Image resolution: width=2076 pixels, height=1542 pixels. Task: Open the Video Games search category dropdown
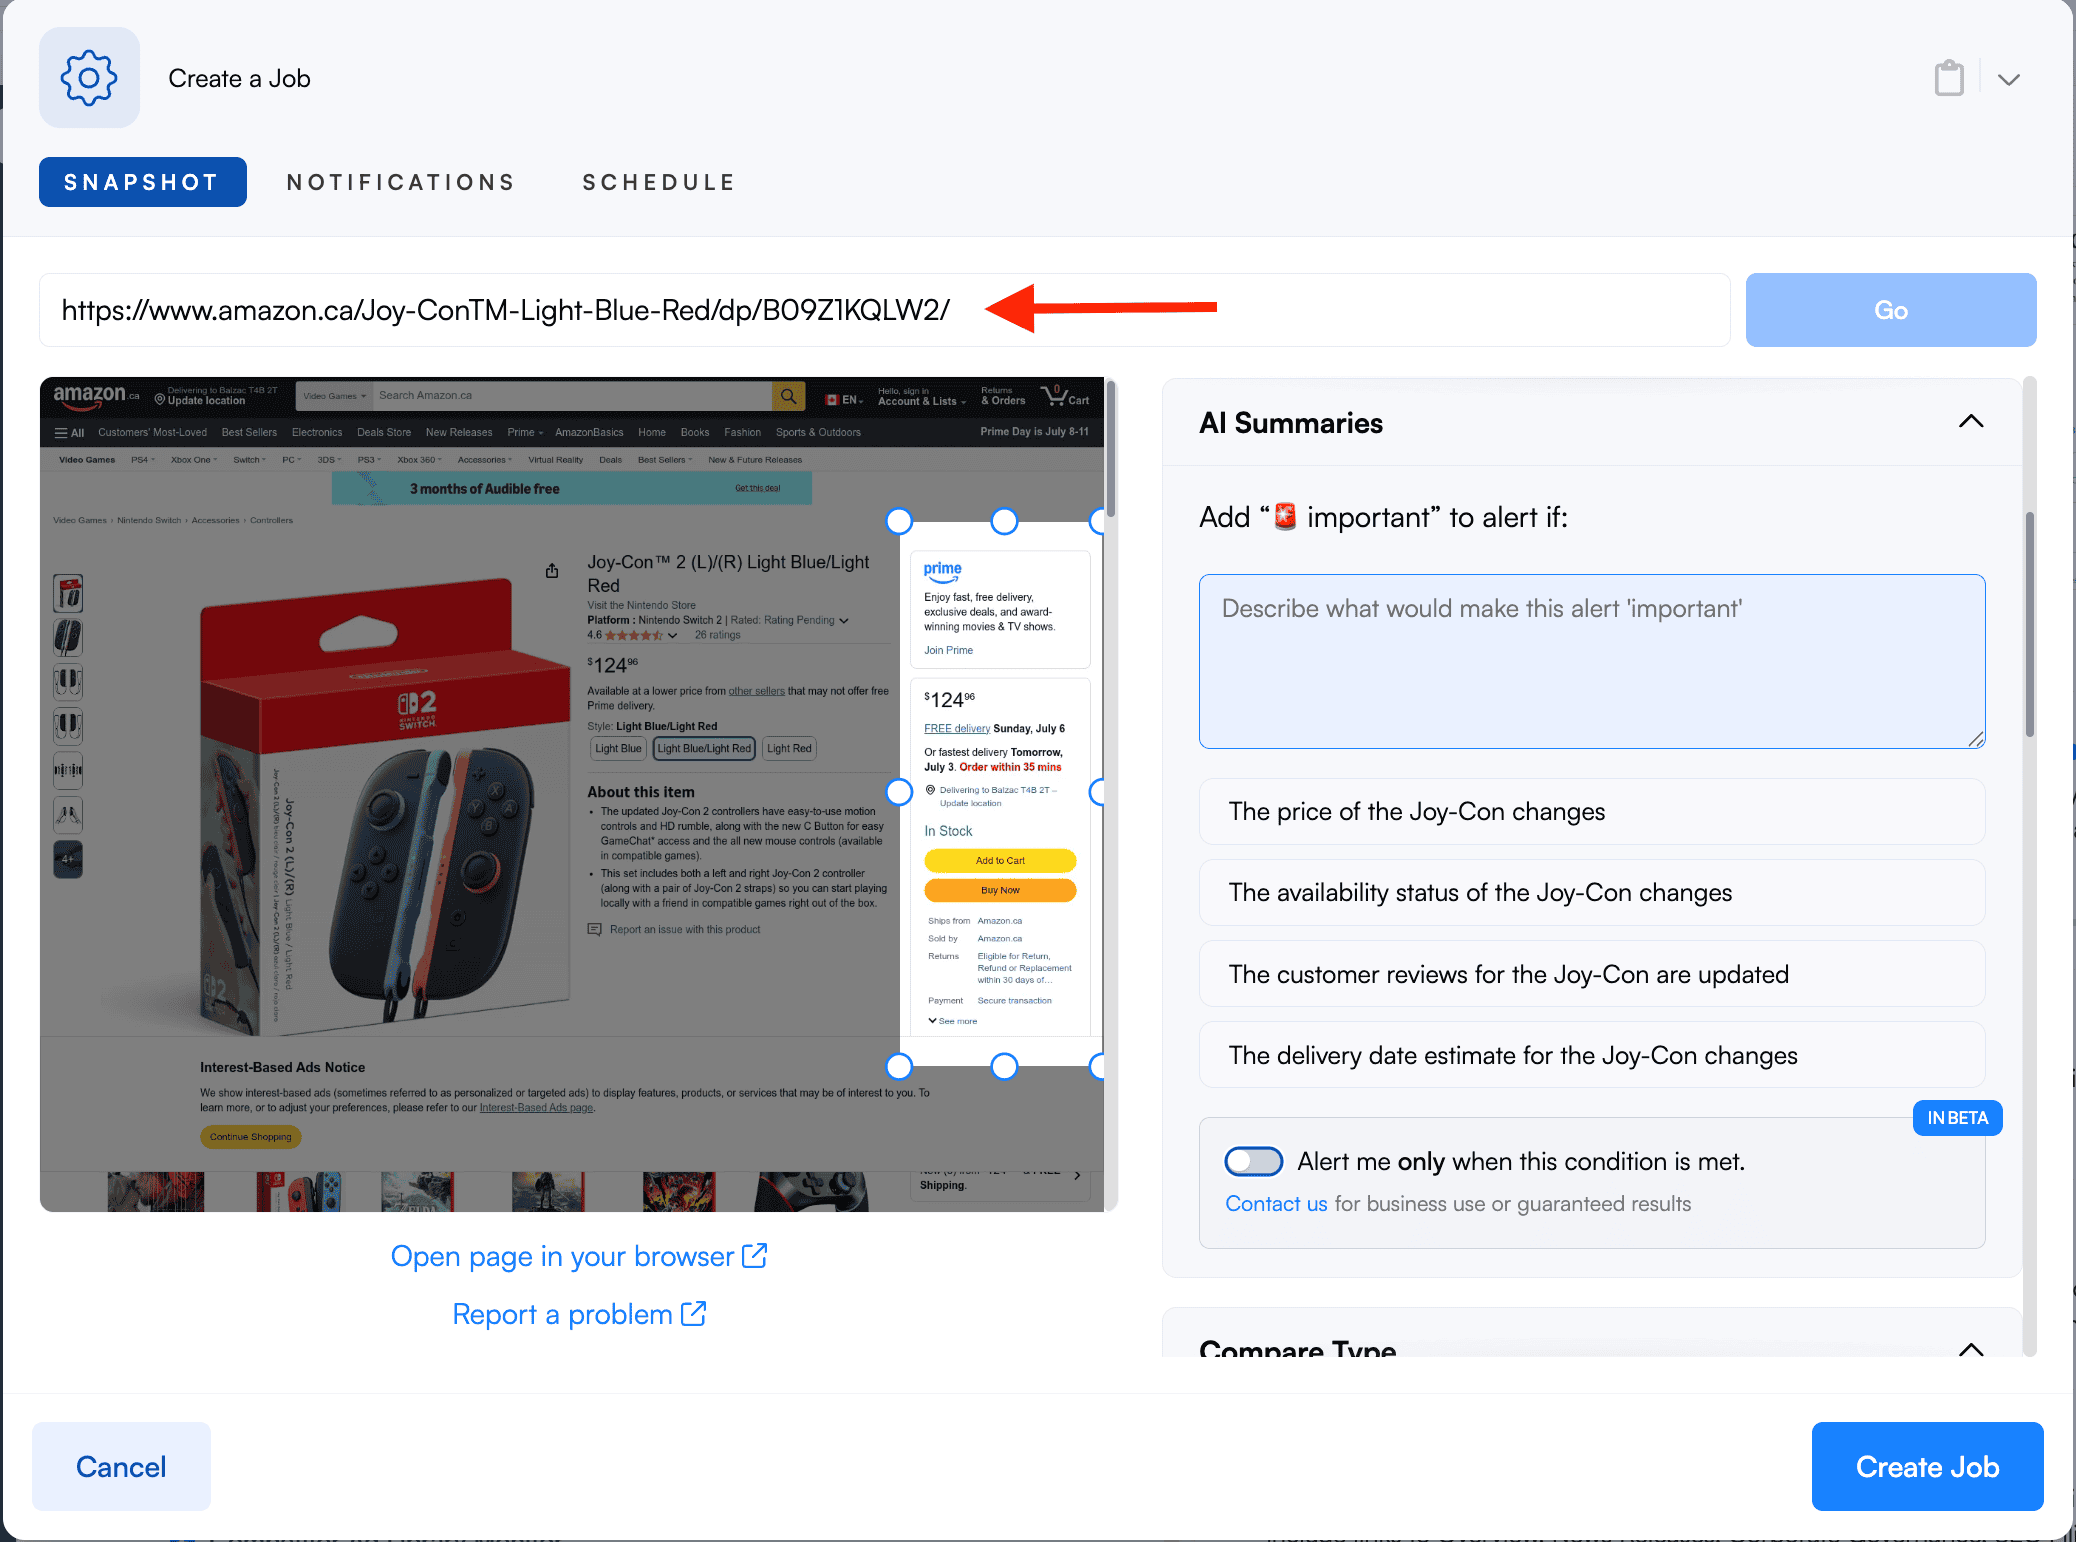point(334,396)
